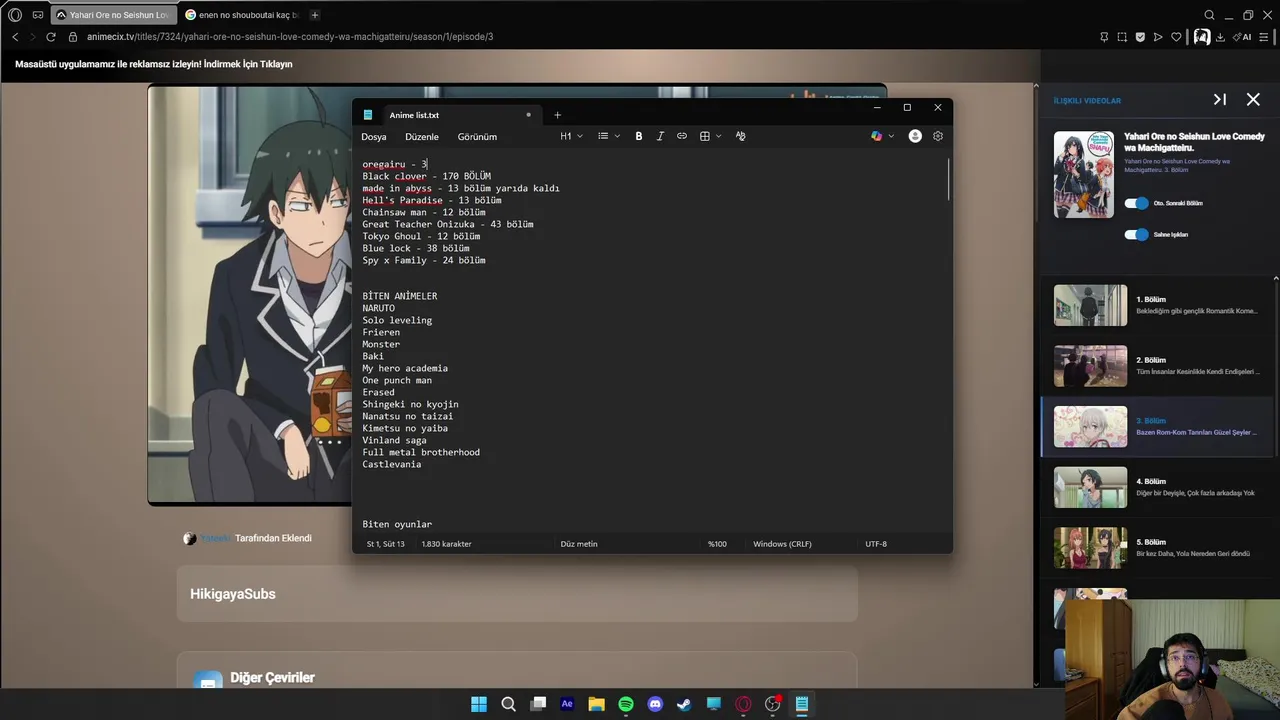Open After Effects from taskbar
The height and width of the screenshot is (720, 1280).
567,704
